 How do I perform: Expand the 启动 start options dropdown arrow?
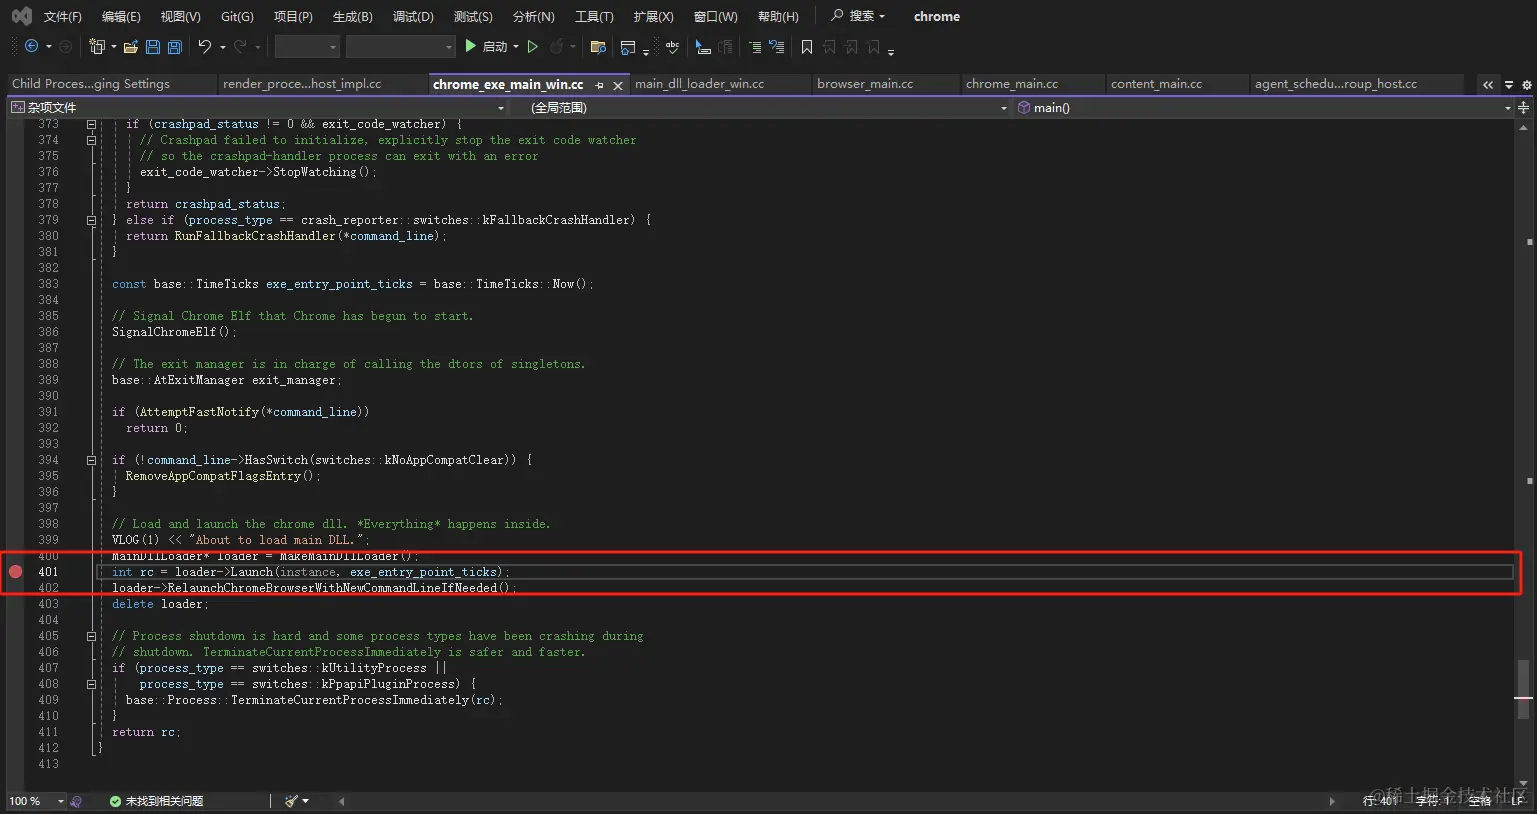click(516, 47)
